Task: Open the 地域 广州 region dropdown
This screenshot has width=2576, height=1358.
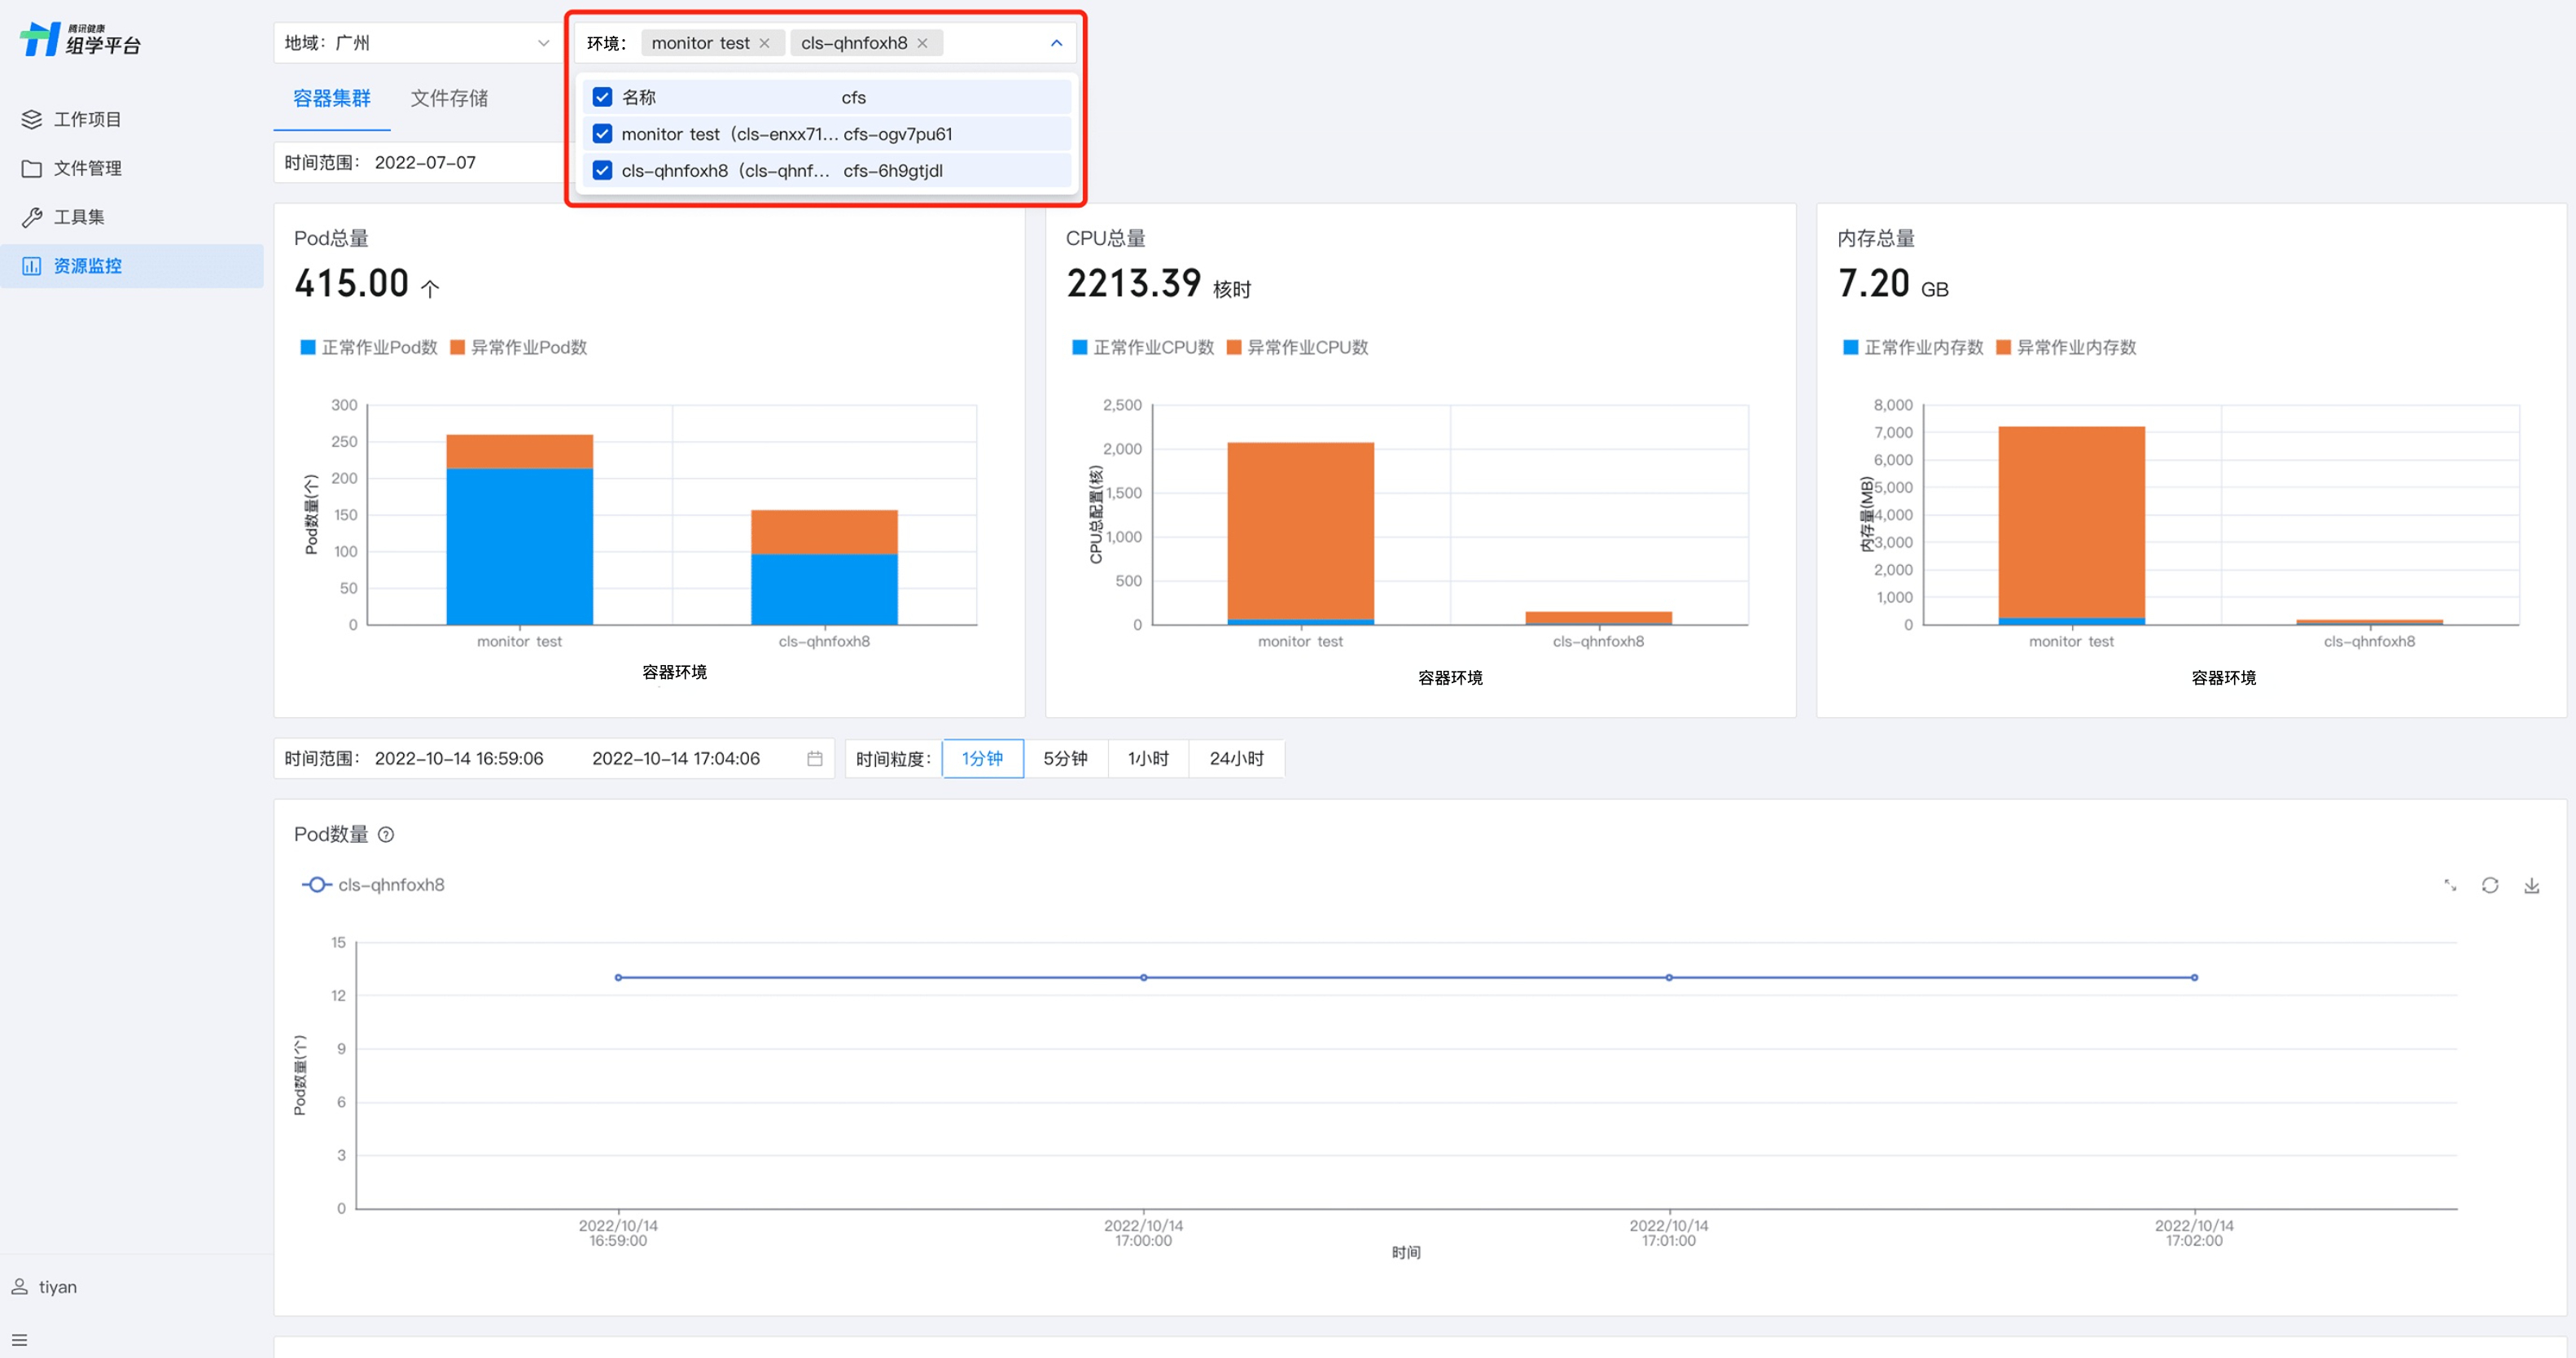Action: point(417,43)
